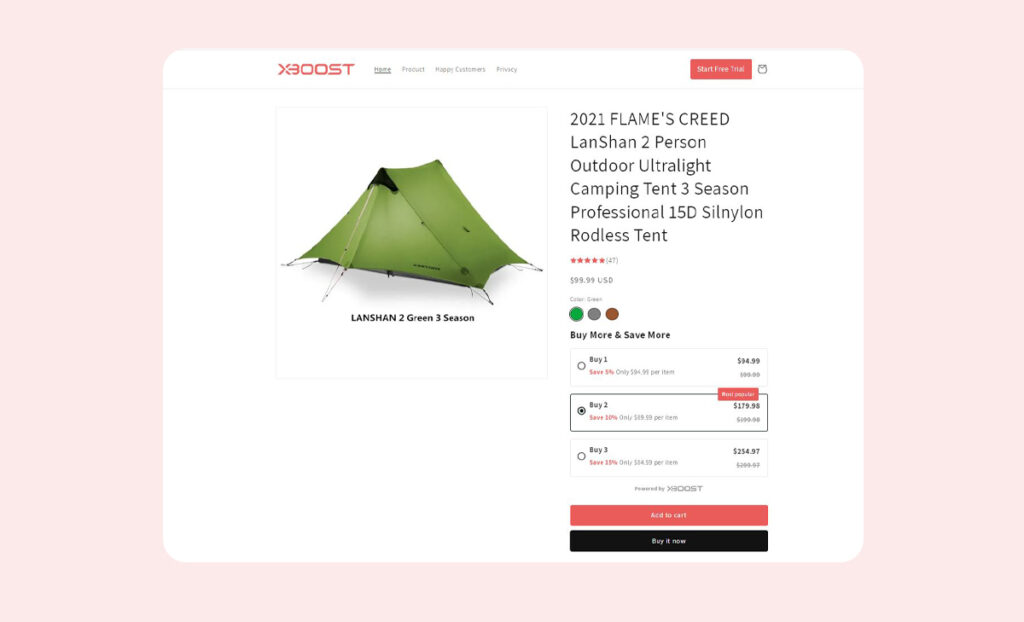
Task: Go to Happy Customers page
Action: pyautogui.click(x=460, y=69)
